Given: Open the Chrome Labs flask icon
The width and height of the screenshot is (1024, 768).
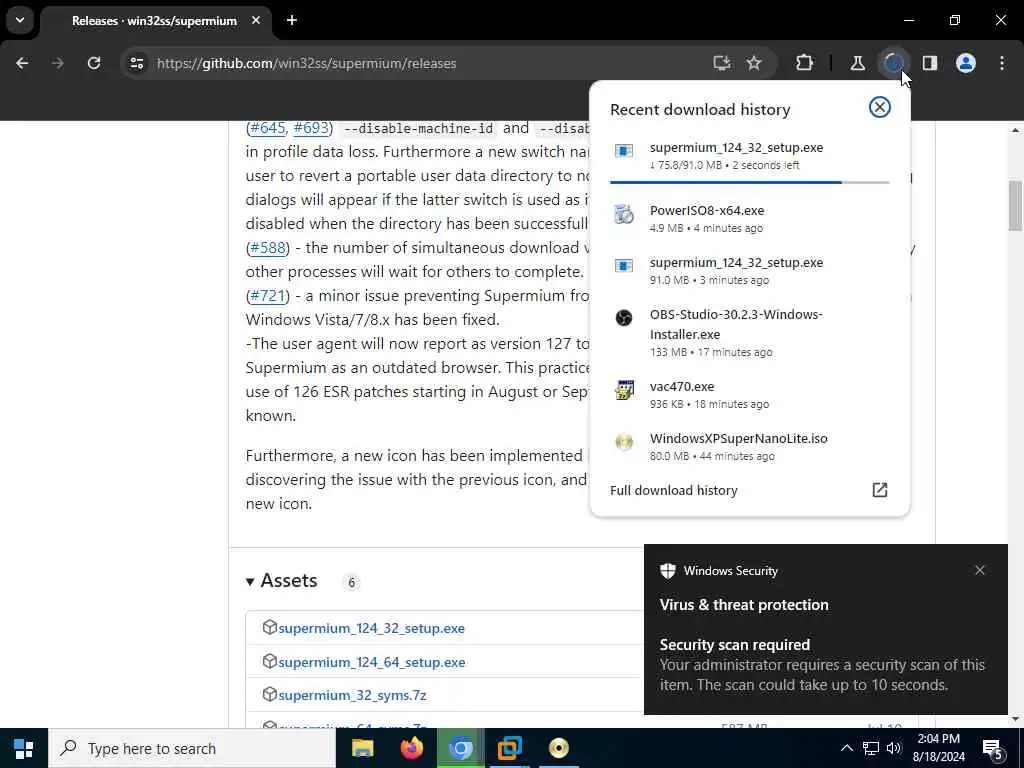Looking at the screenshot, I should 857,63.
